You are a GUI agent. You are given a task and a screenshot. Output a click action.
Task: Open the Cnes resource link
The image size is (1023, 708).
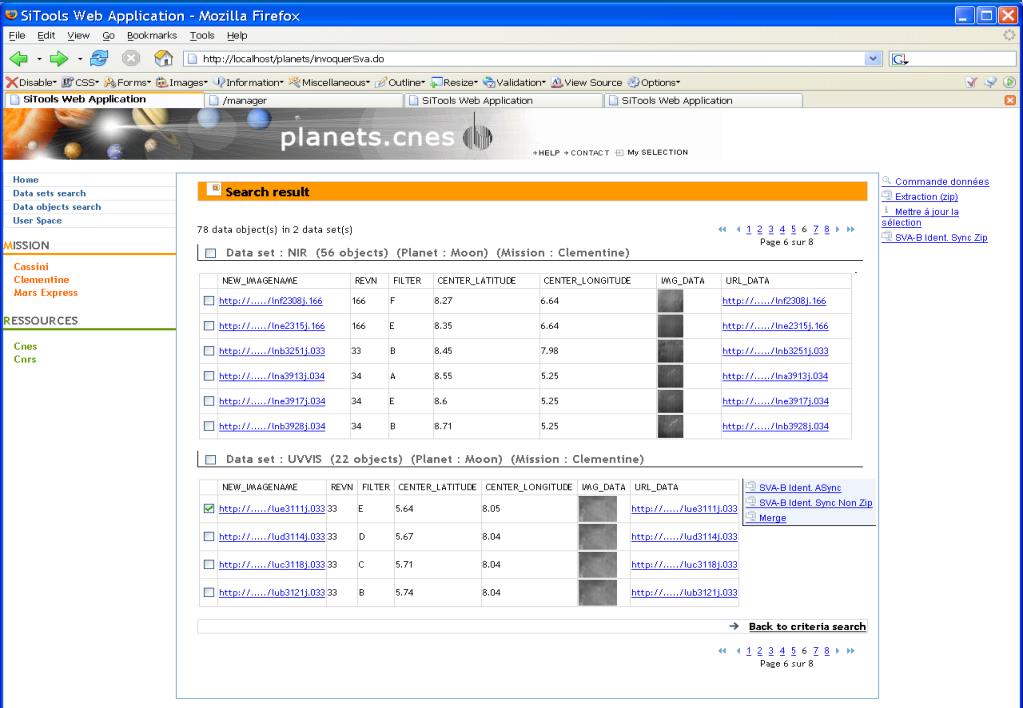pos(25,346)
